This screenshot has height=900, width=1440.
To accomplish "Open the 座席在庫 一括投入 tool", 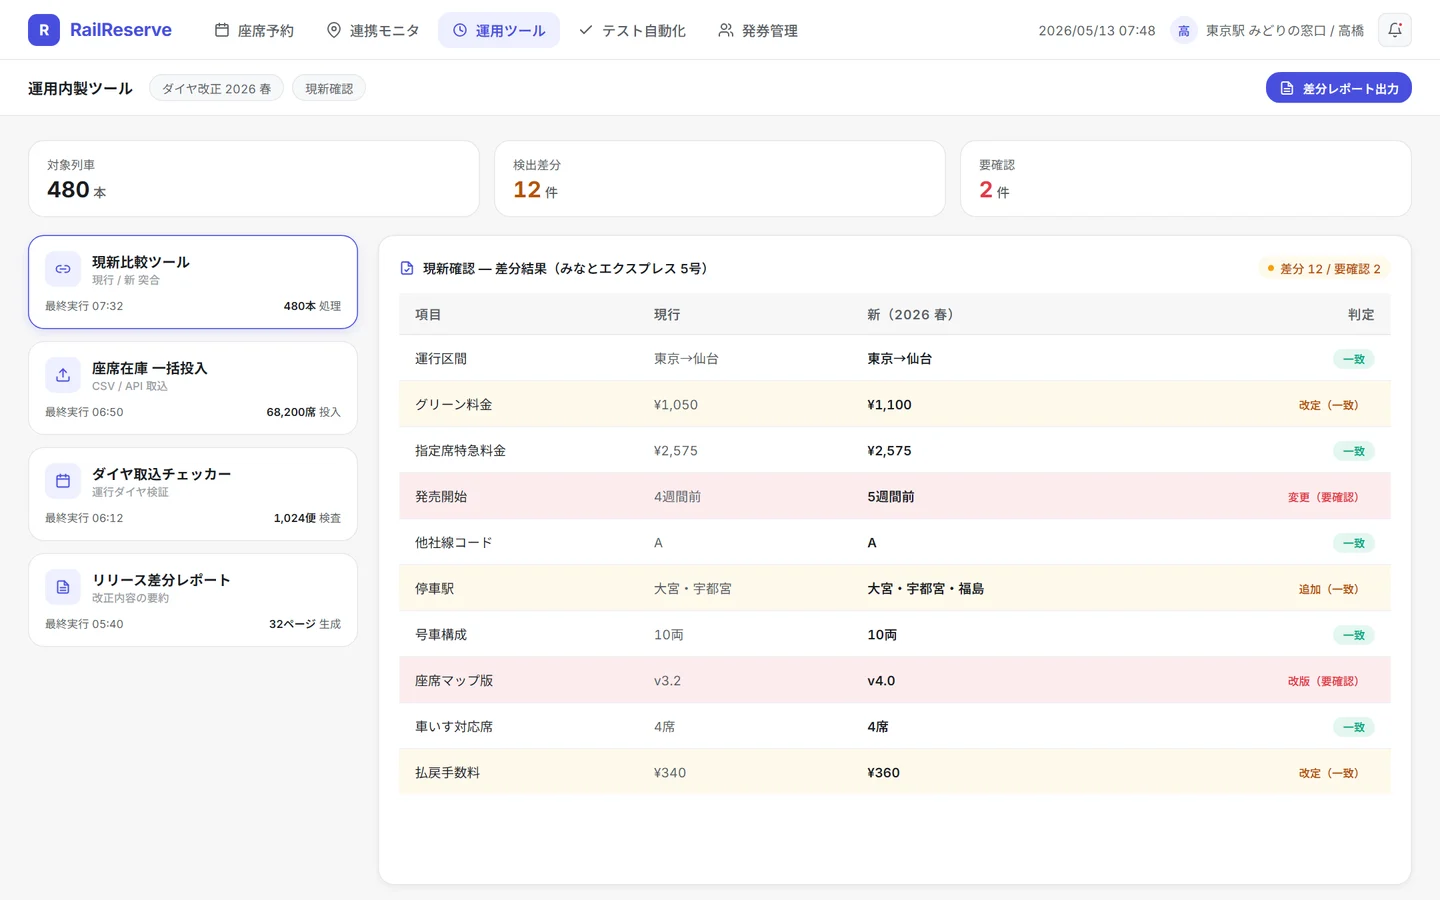I will point(193,388).
